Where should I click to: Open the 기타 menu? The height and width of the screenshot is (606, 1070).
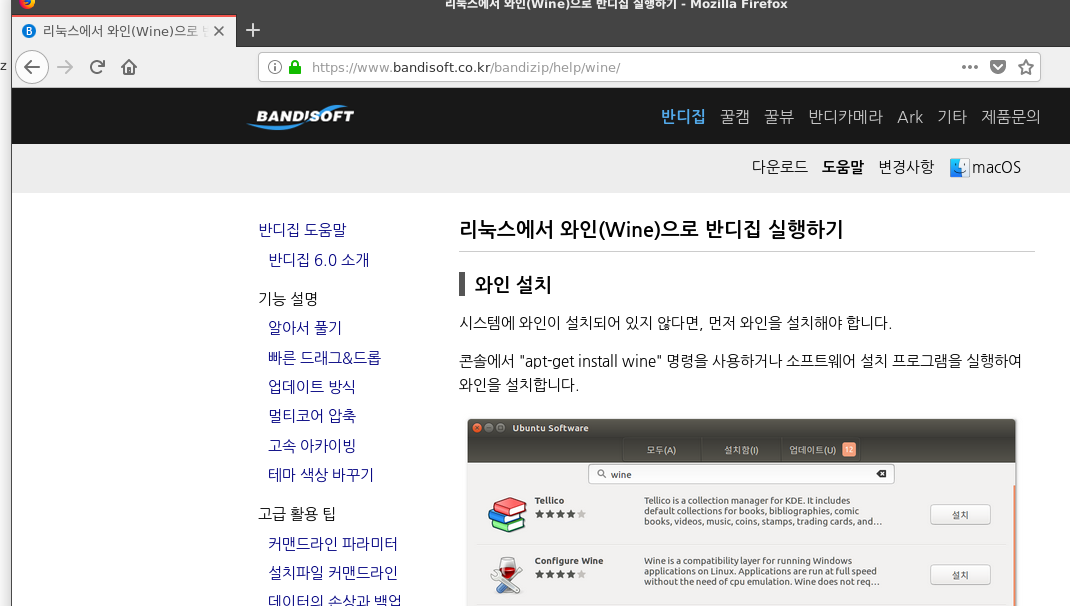point(952,117)
